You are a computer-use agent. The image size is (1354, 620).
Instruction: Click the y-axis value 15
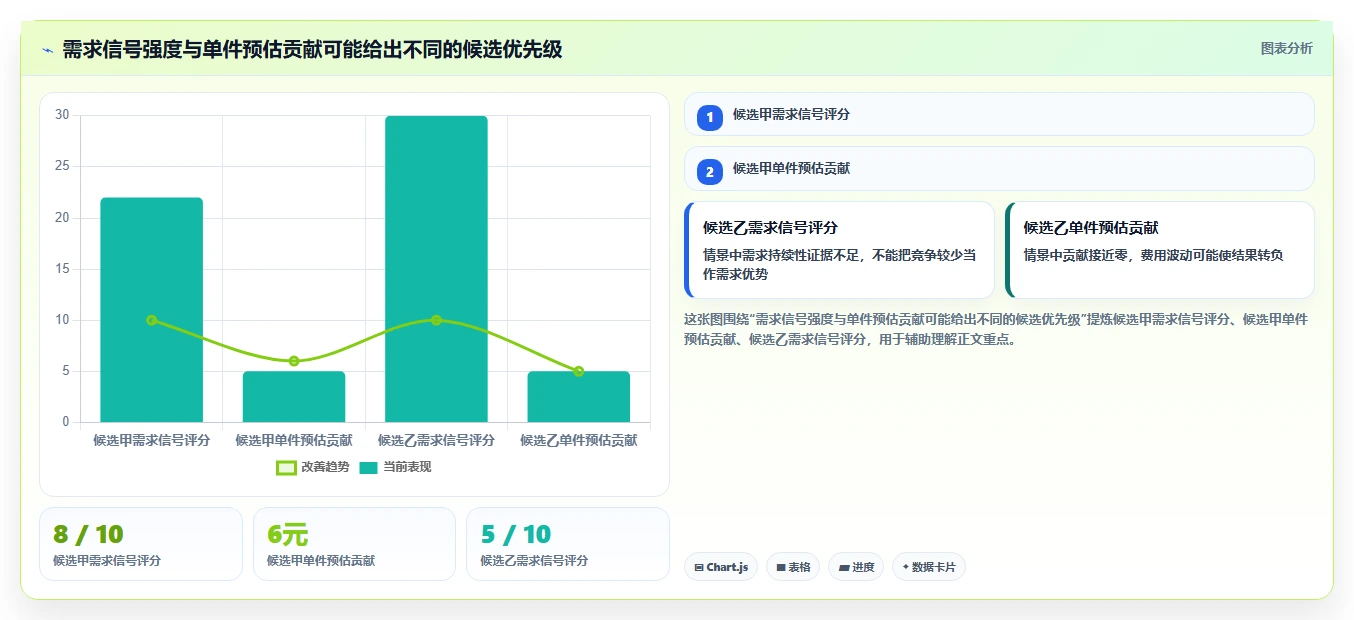click(x=62, y=269)
